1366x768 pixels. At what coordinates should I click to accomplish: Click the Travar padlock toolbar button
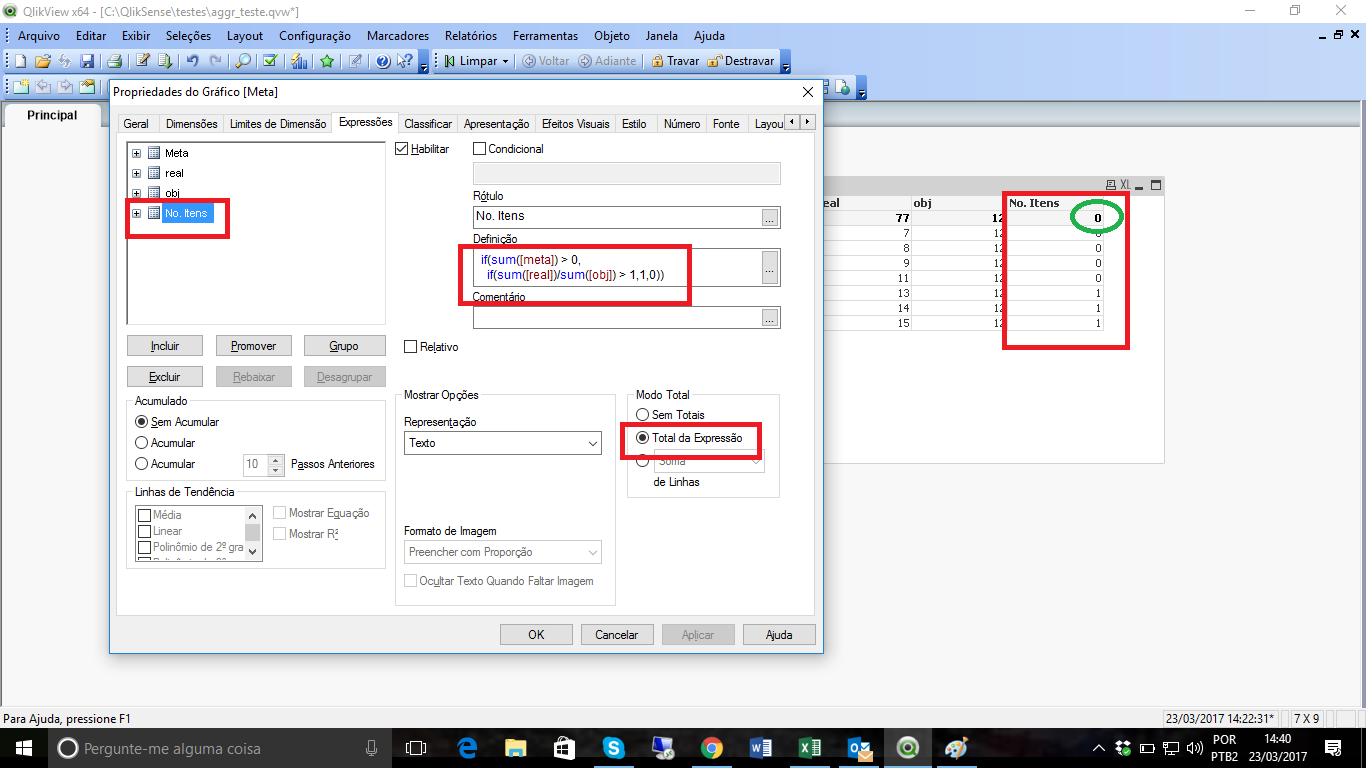click(674, 61)
